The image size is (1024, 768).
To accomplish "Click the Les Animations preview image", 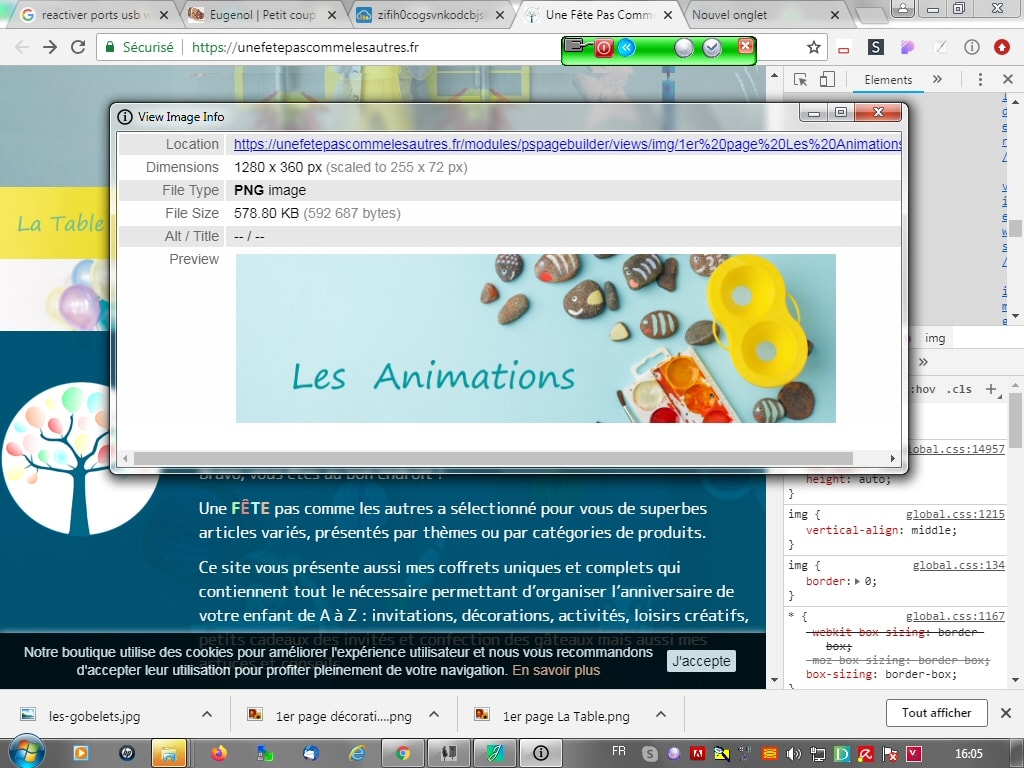I will (535, 338).
